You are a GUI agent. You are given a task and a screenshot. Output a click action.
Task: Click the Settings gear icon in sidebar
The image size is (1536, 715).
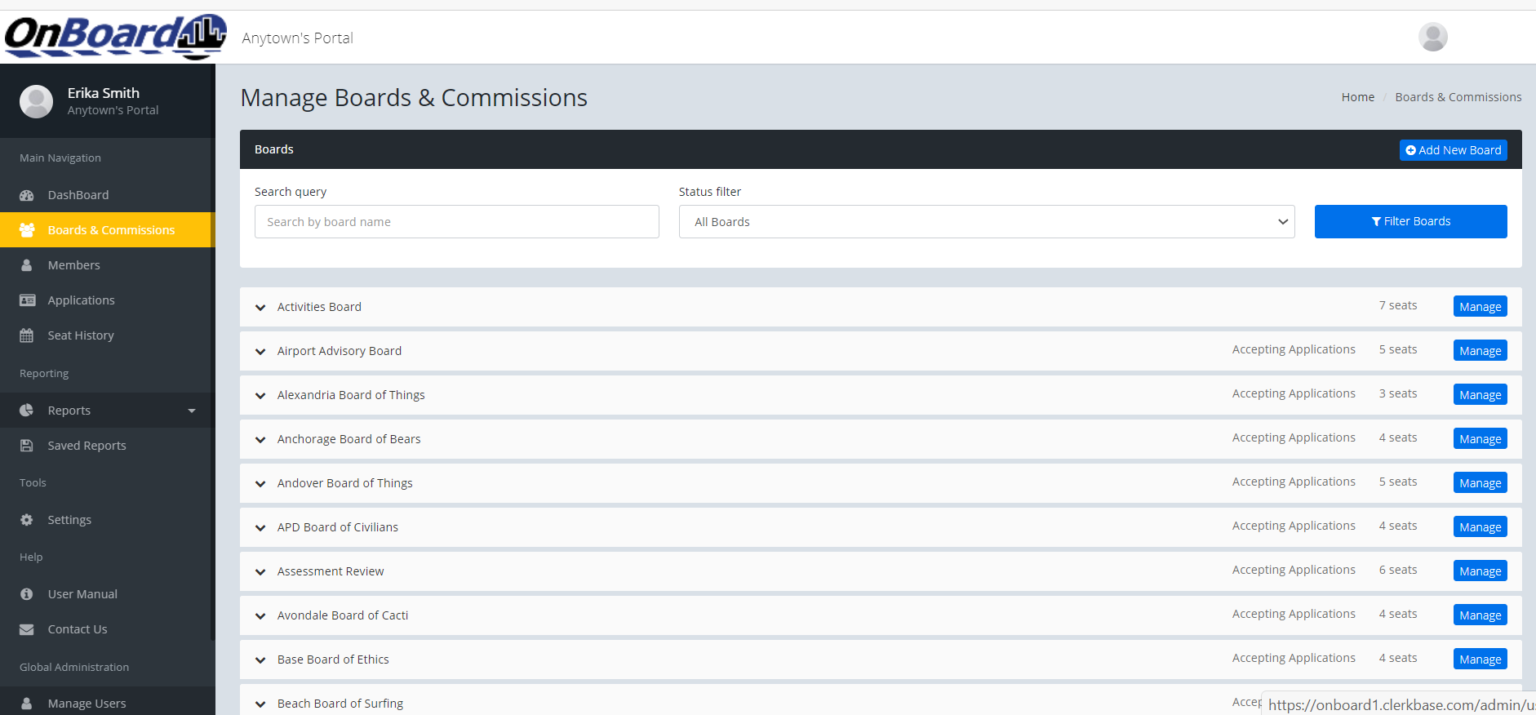pyautogui.click(x=27, y=520)
